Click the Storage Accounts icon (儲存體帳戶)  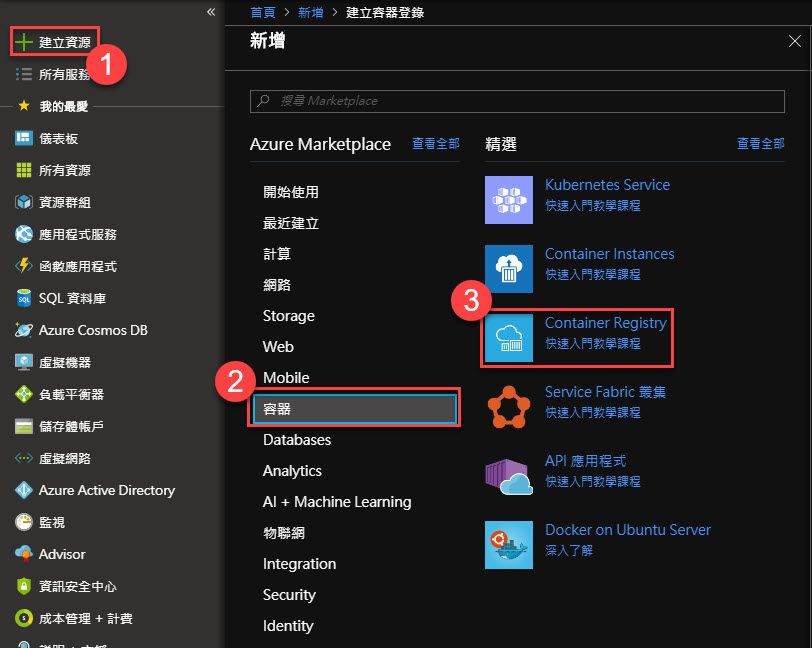tap(24, 426)
